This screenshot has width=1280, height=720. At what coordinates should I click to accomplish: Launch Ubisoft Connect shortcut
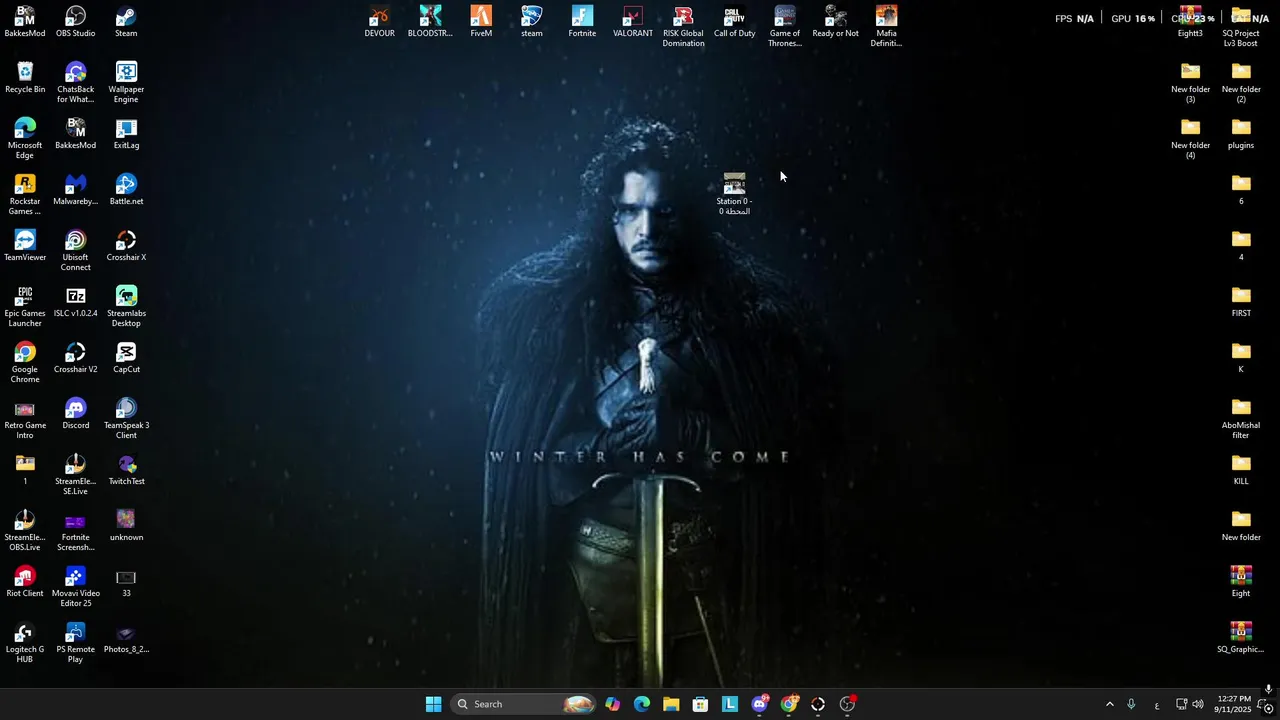(x=75, y=251)
